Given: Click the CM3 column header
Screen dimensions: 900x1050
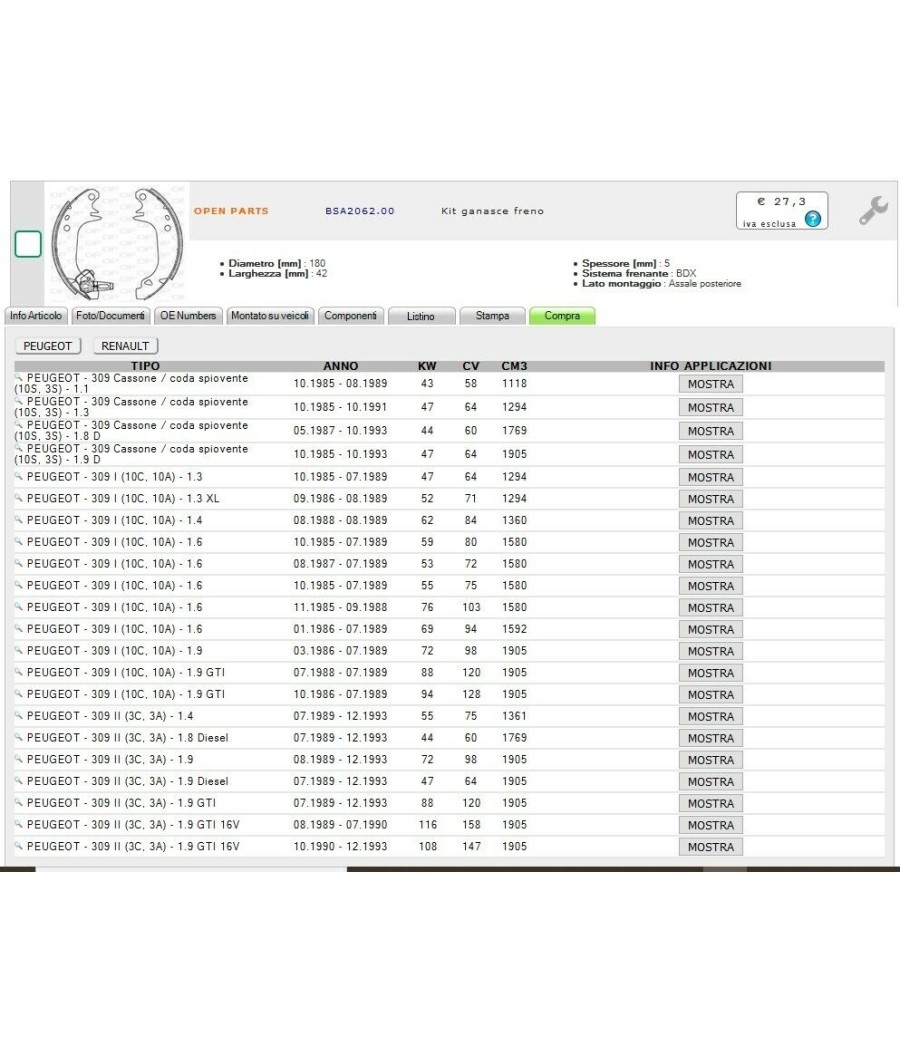Looking at the screenshot, I should click(514, 366).
